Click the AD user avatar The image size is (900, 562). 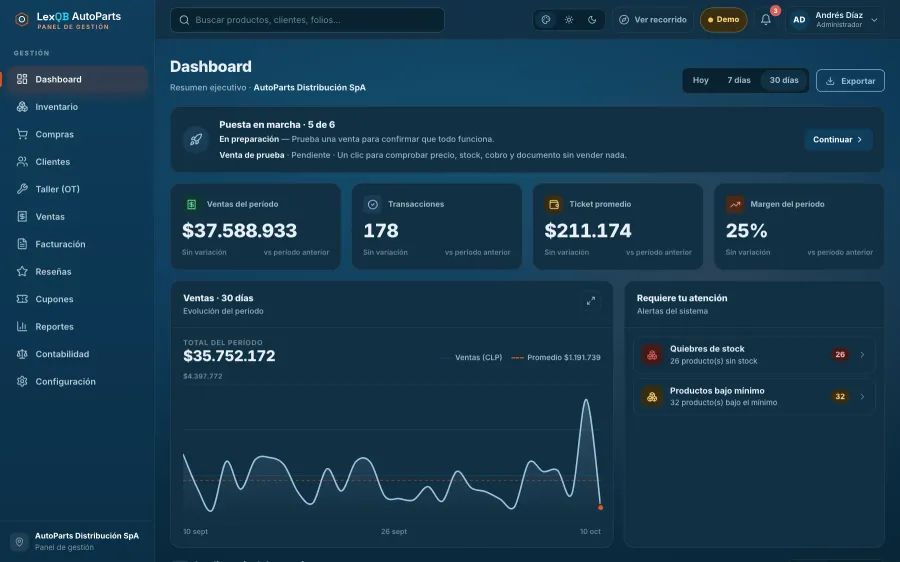click(x=799, y=20)
